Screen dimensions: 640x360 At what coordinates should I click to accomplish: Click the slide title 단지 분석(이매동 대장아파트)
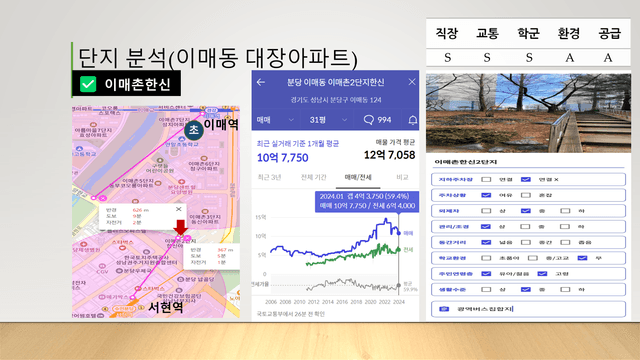[217, 58]
